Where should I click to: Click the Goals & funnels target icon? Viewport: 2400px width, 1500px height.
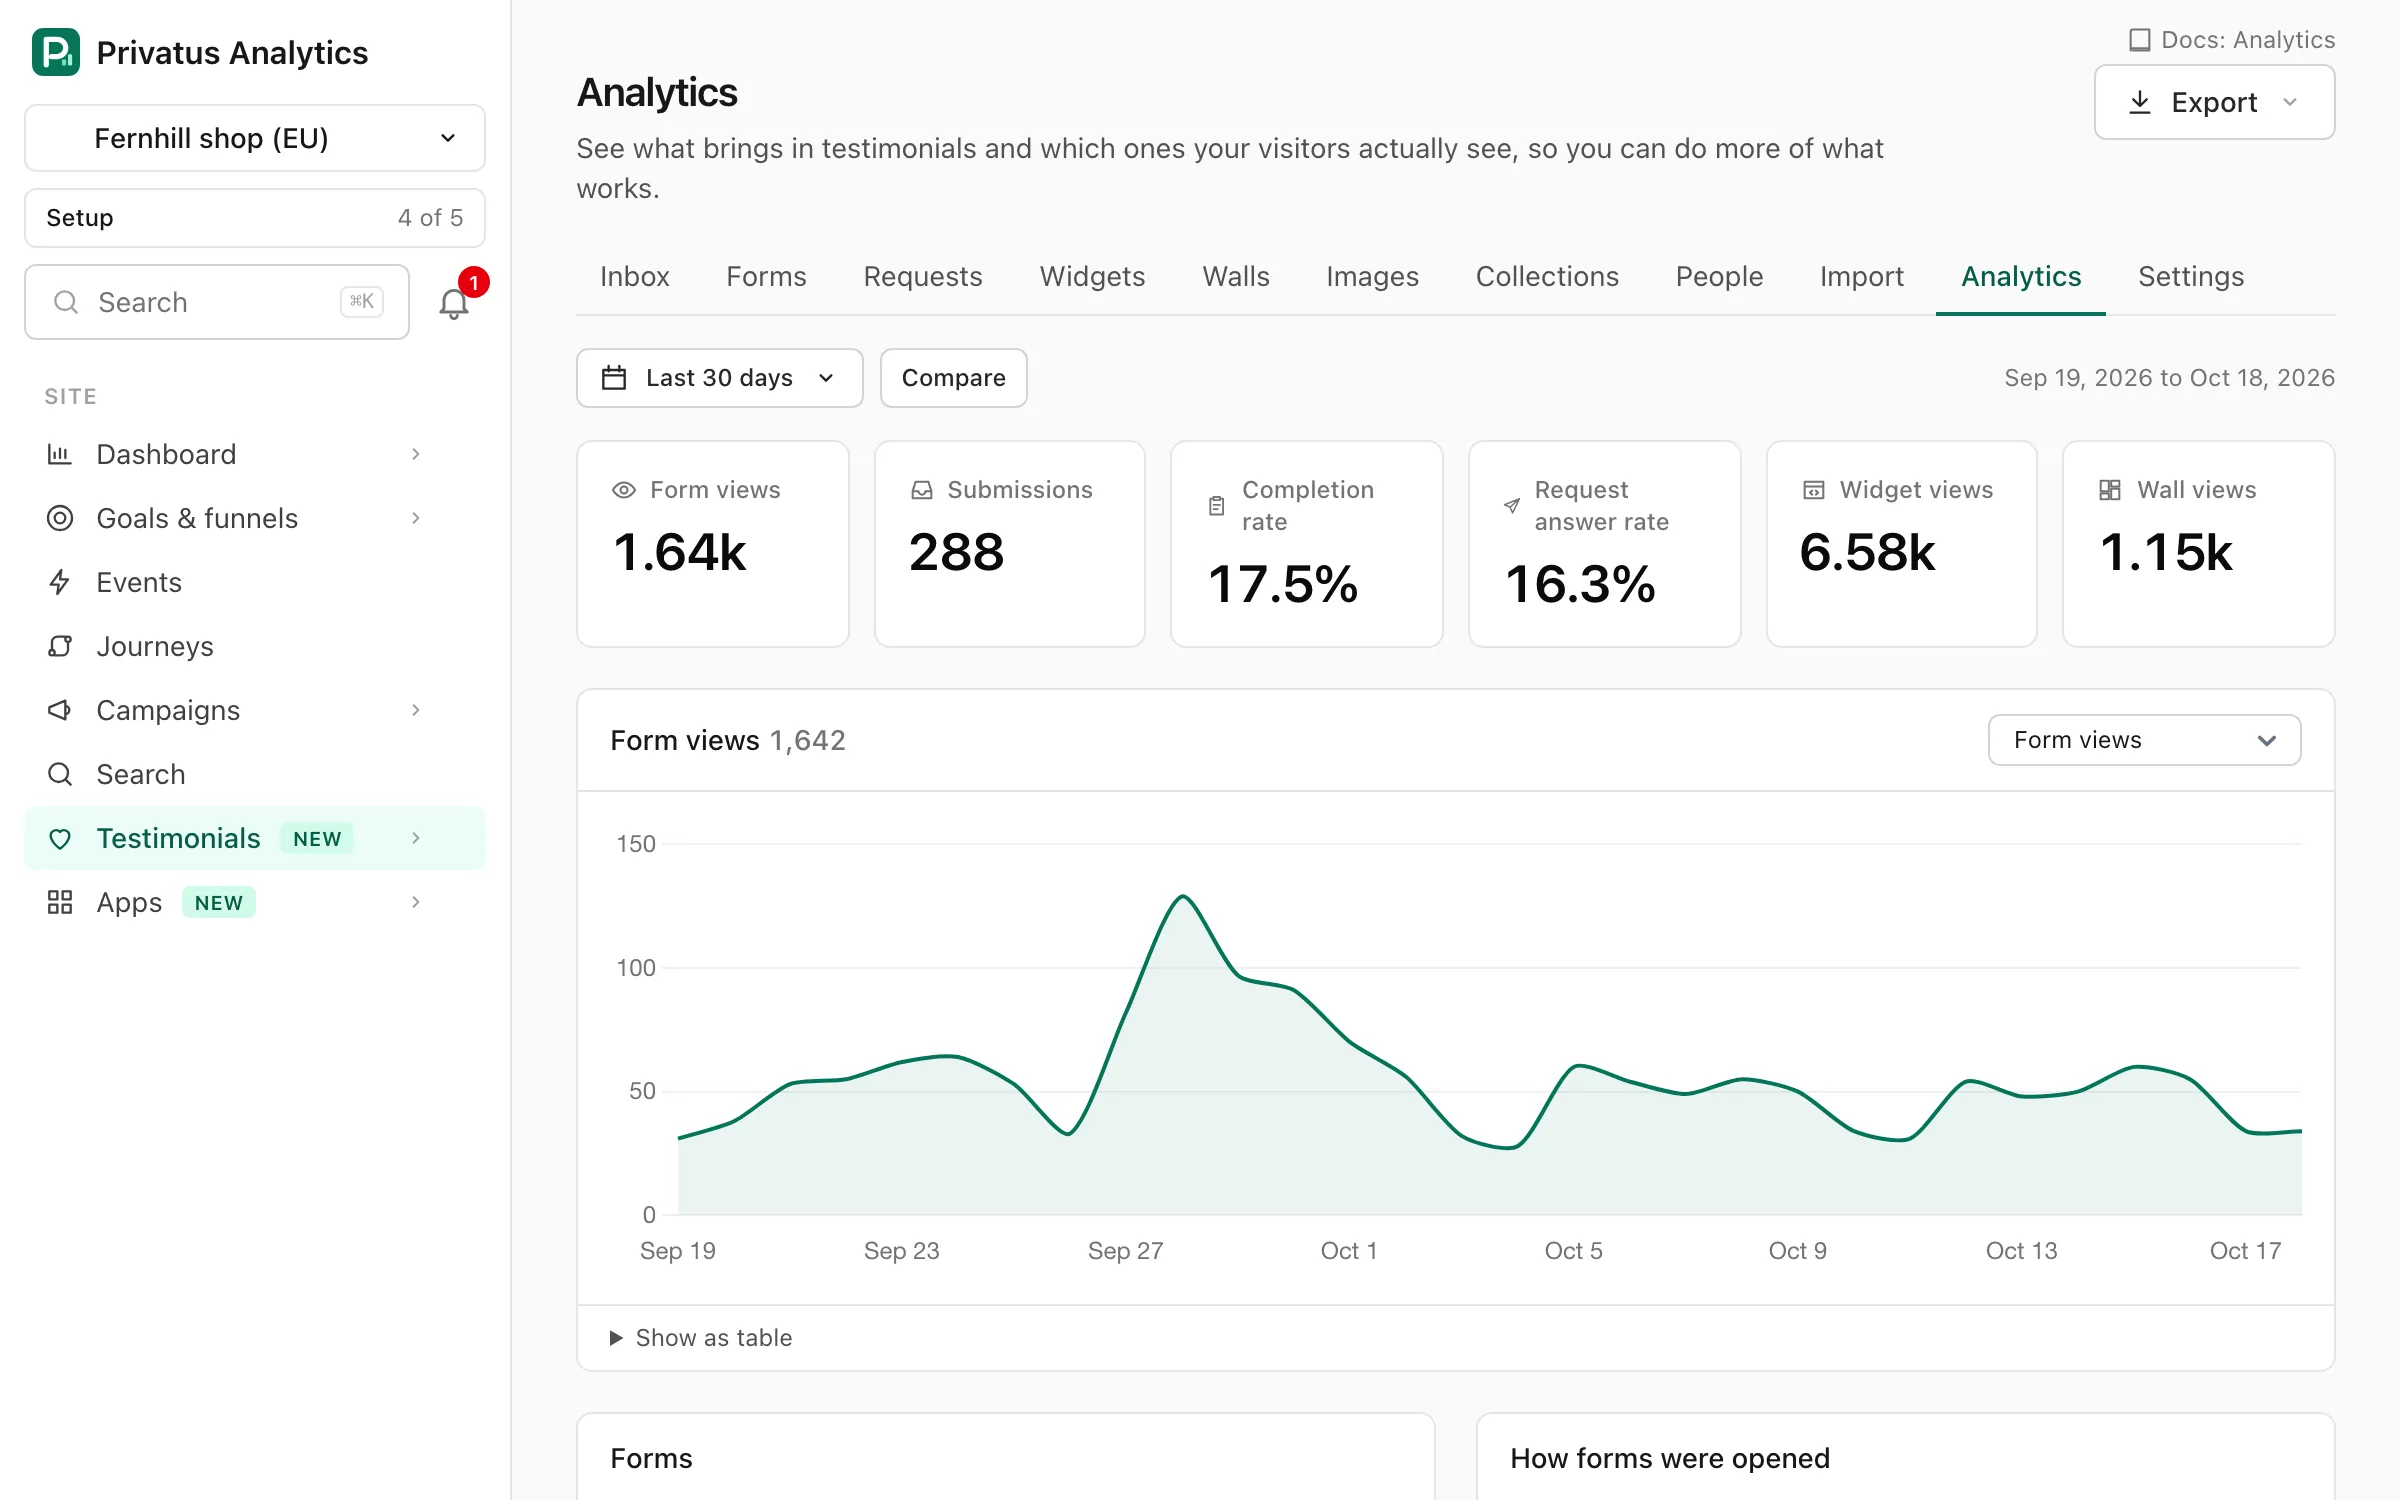coord(60,518)
